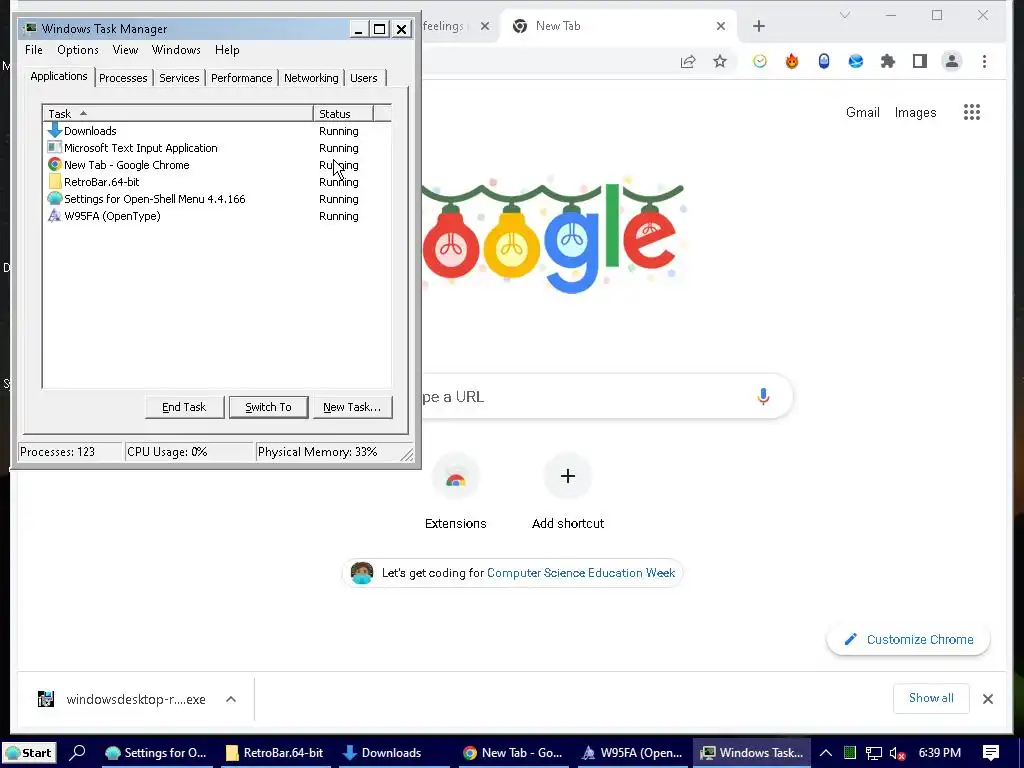Open the Chrome profile avatar
Image resolution: width=1024 pixels, height=768 pixels.
[x=952, y=61]
